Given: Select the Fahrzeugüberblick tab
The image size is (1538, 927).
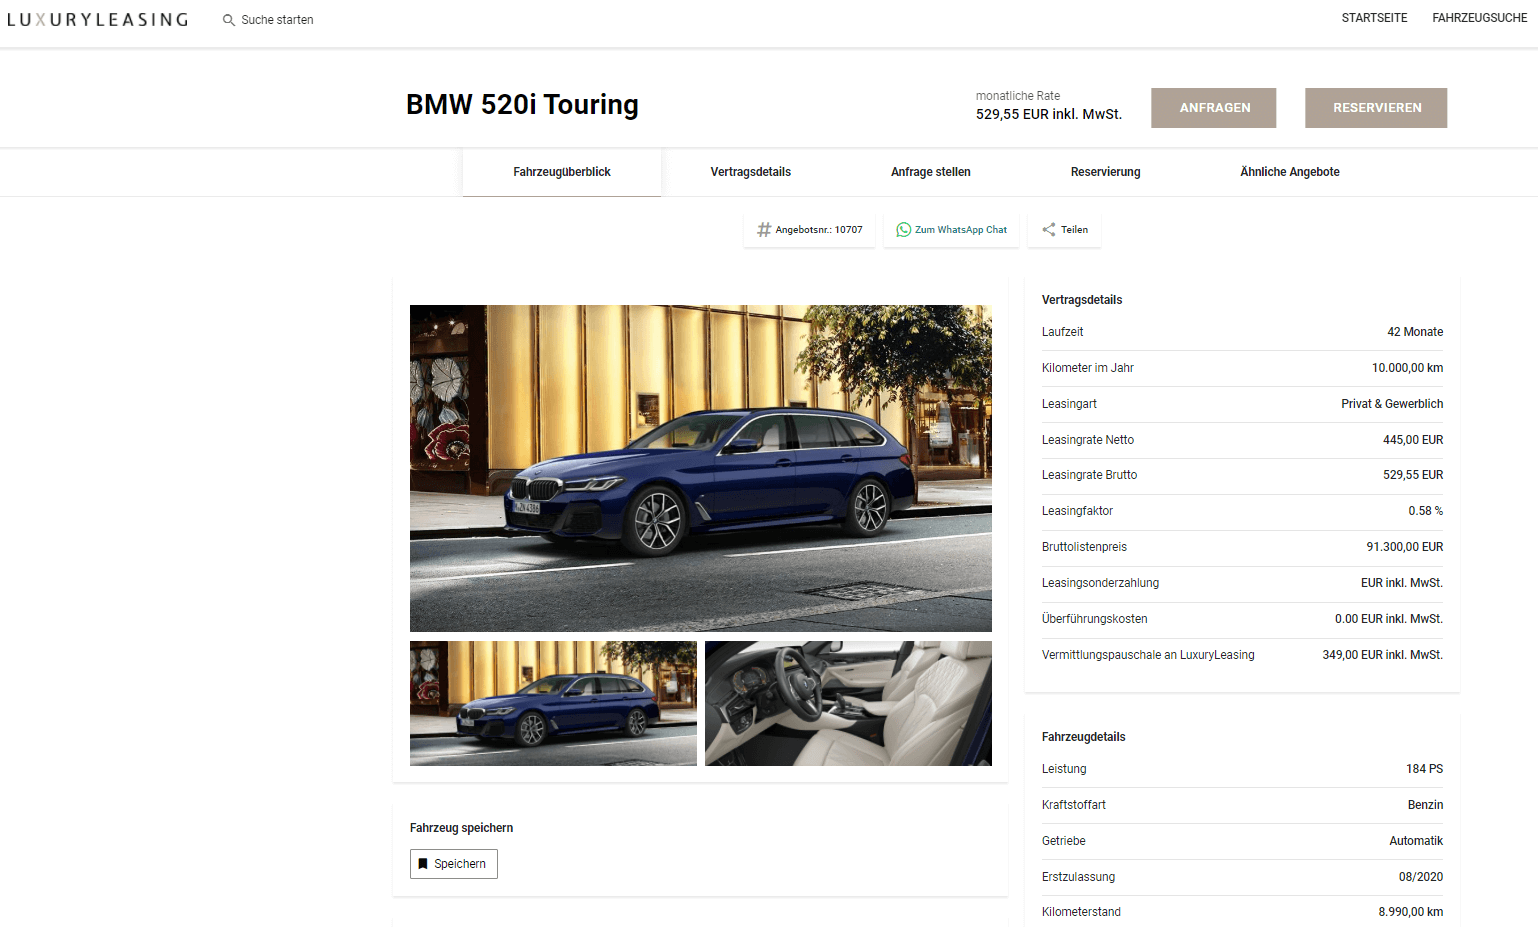Looking at the screenshot, I should 562,172.
